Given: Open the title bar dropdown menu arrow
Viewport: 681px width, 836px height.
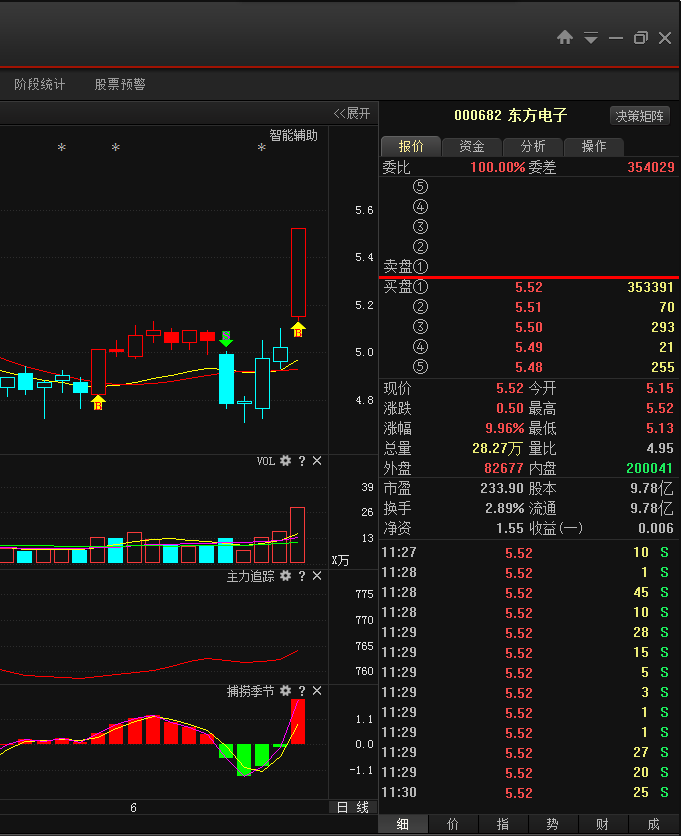Looking at the screenshot, I should click(591, 37).
